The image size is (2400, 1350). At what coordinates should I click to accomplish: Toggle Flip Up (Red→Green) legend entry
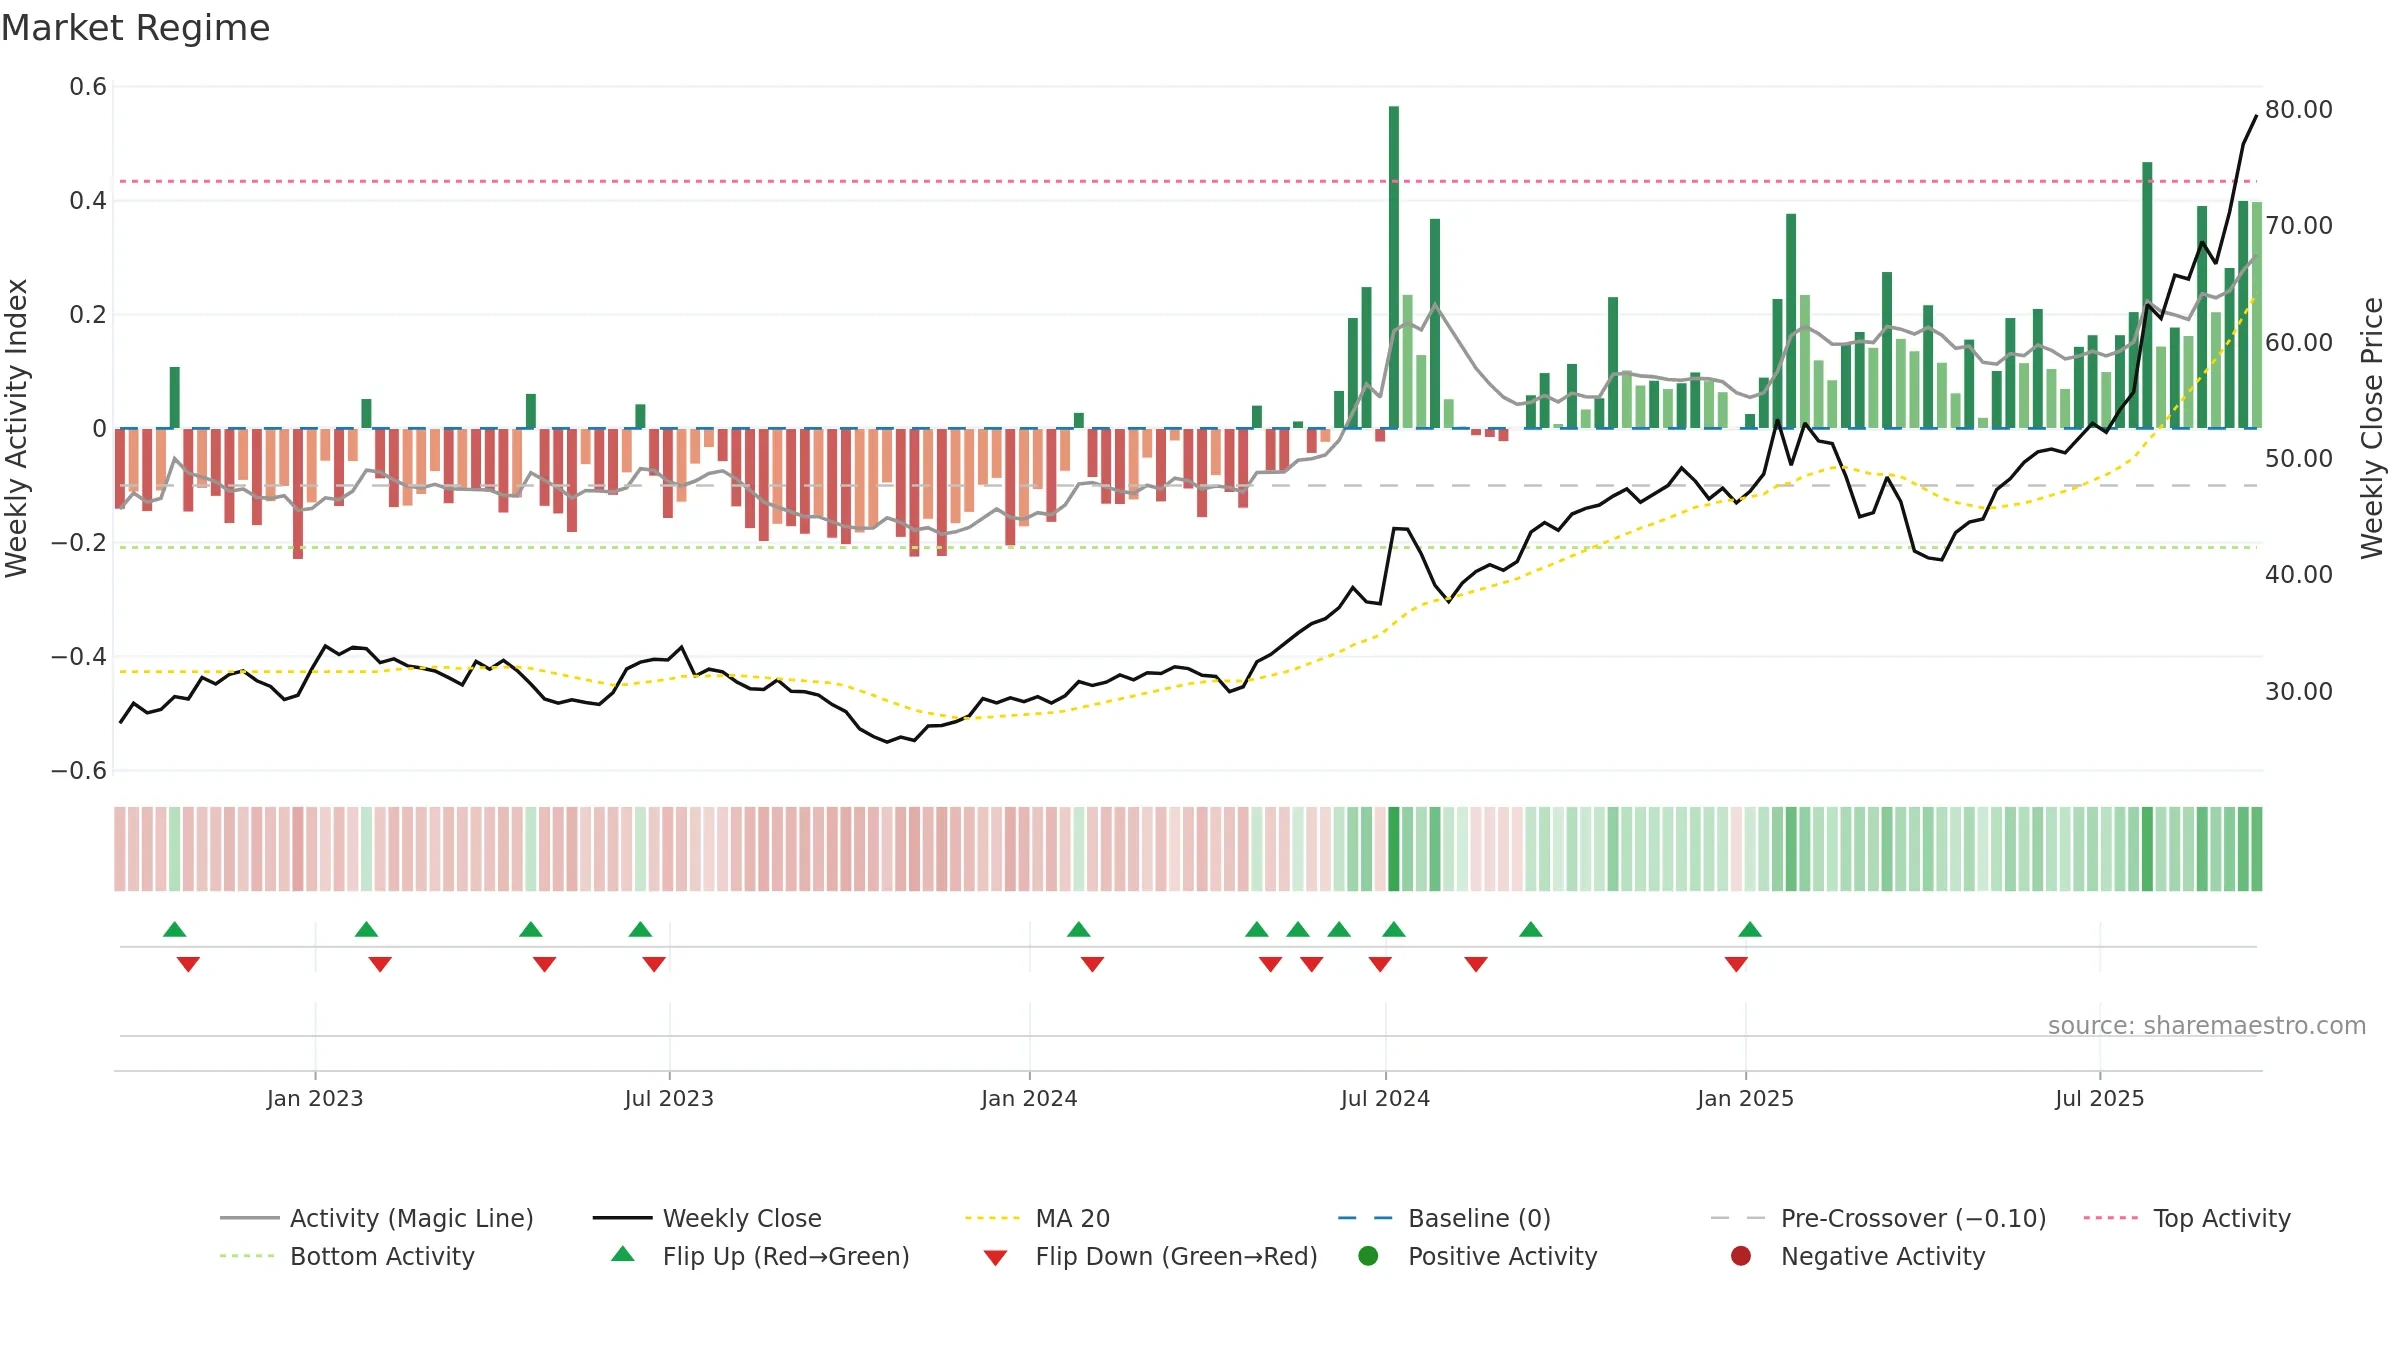tap(760, 1256)
